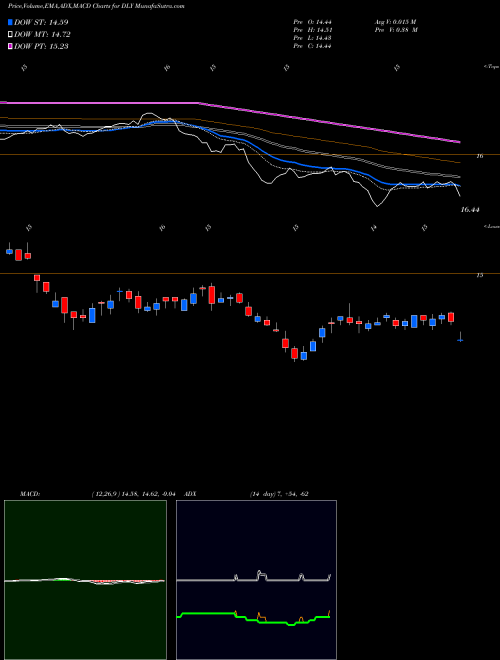Open the dark blue ADX indicator chart panel
The image size is (500, 660).
click(x=256, y=580)
